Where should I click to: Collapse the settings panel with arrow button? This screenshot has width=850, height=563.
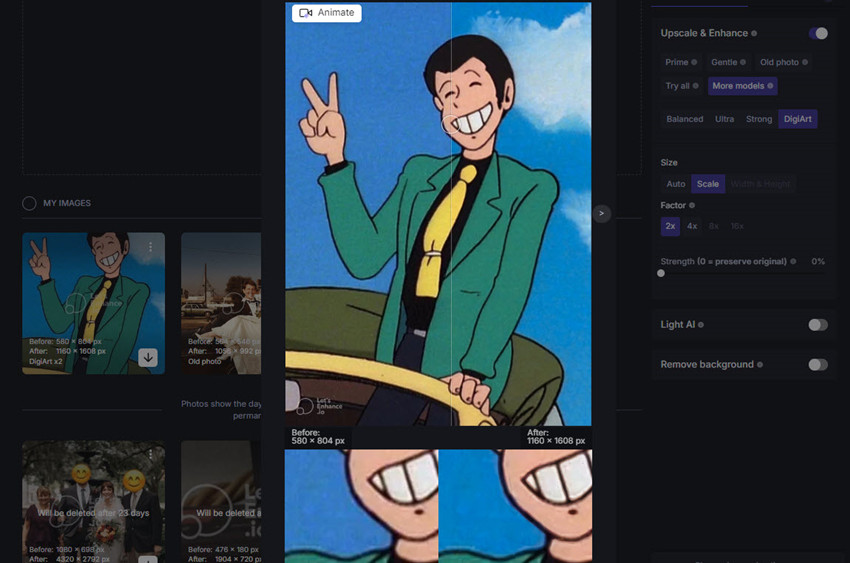click(x=601, y=213)
